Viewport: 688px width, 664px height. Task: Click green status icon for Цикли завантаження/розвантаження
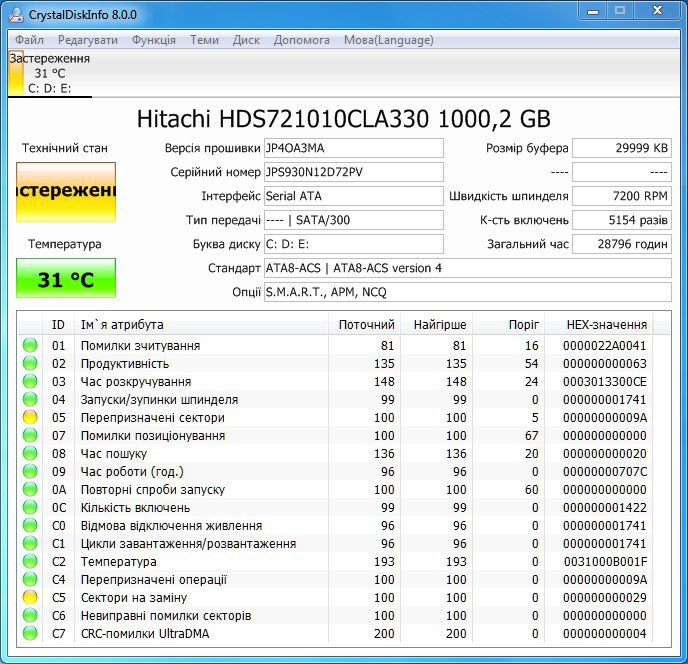pyautogui.click(x=30, y=543)
